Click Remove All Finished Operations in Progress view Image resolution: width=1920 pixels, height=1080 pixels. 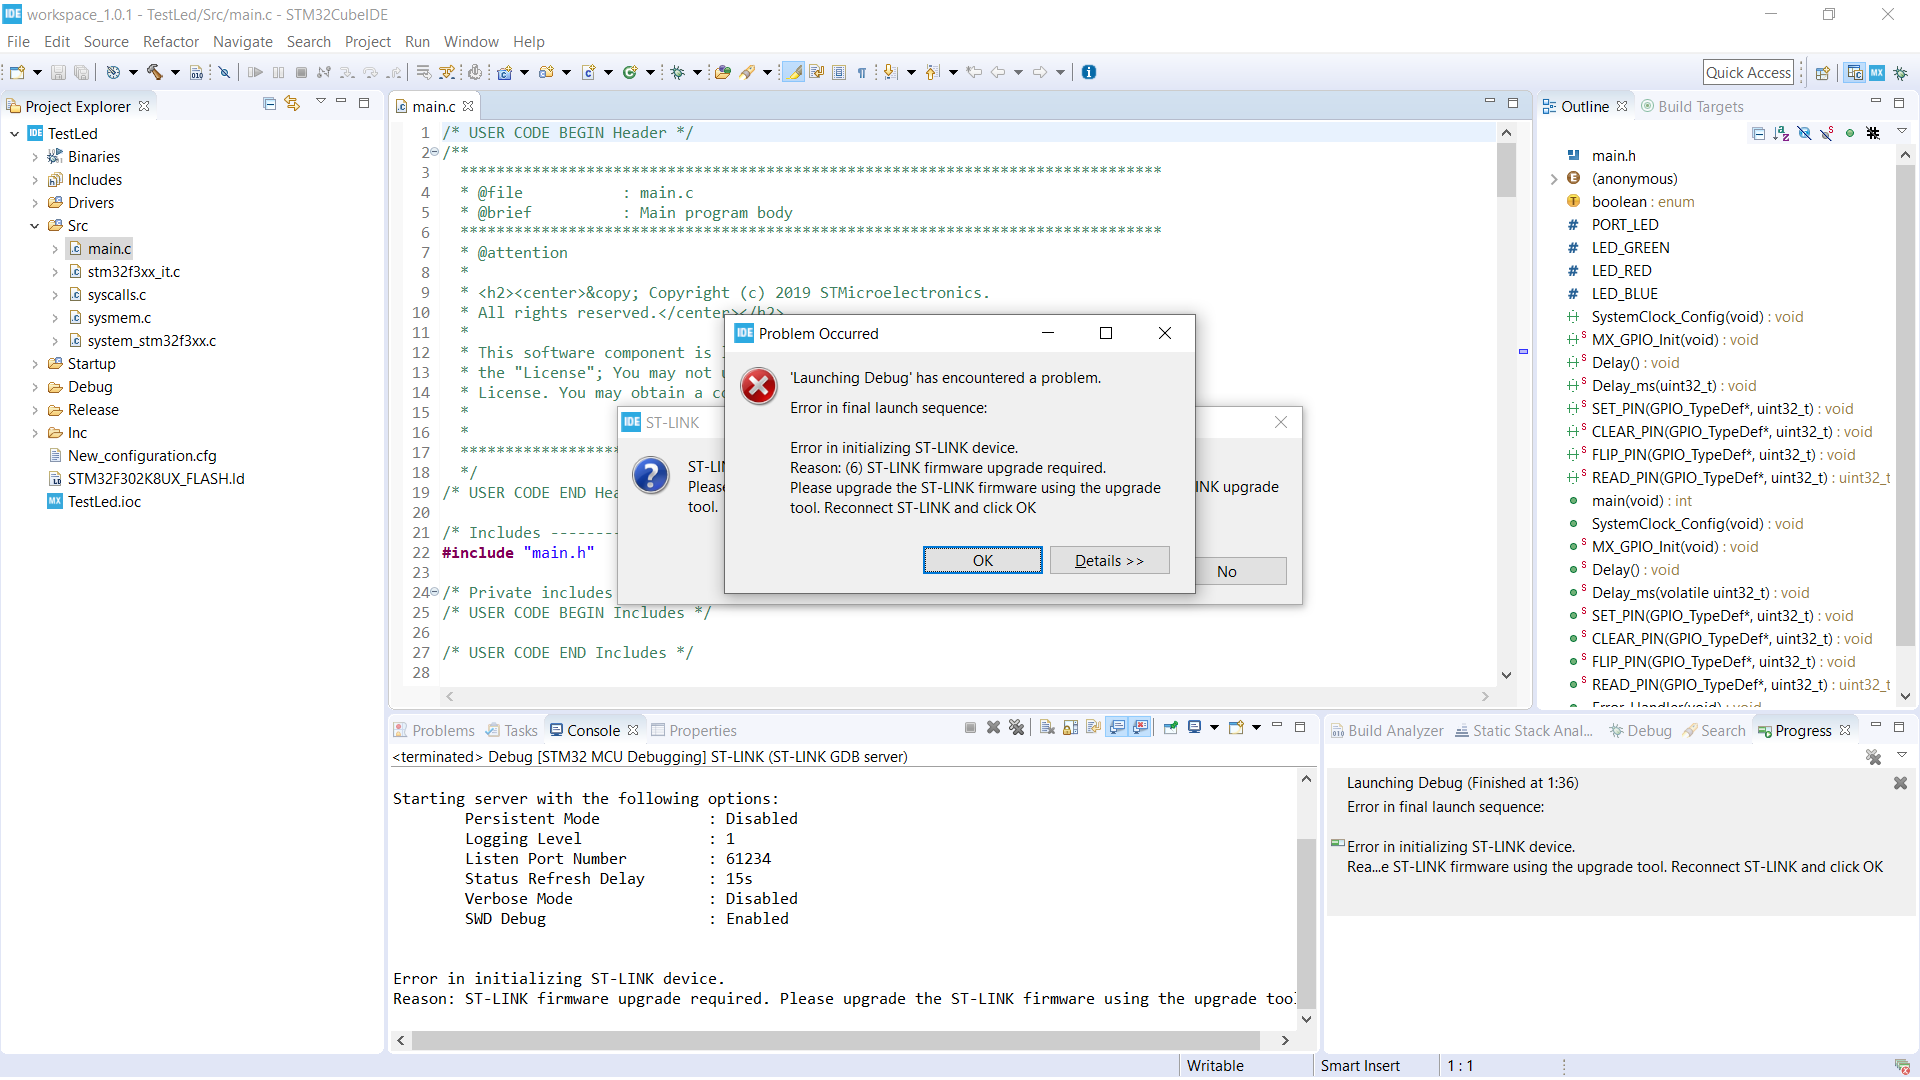pos(1873,757)
